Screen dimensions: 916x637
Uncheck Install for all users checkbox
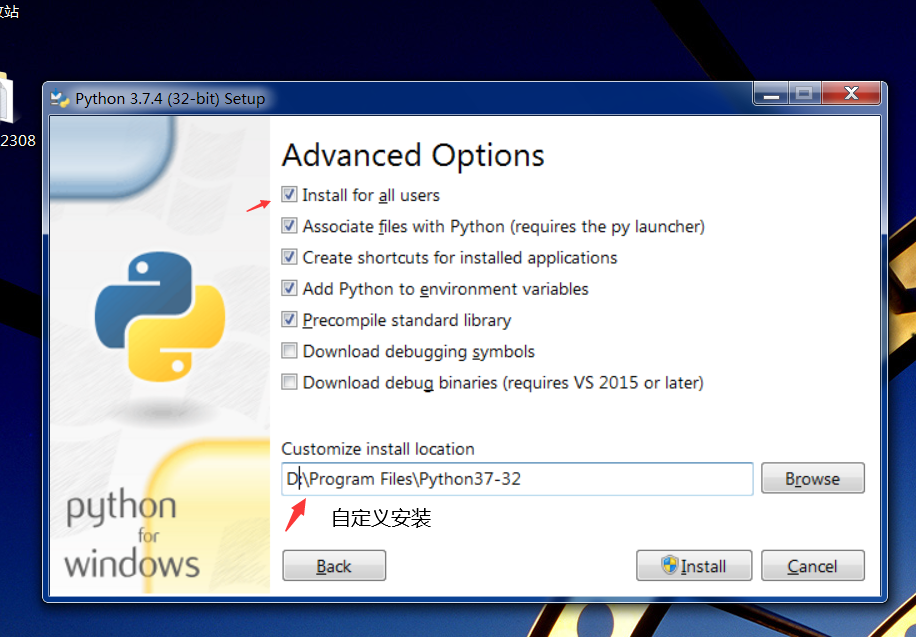point(289,195)
